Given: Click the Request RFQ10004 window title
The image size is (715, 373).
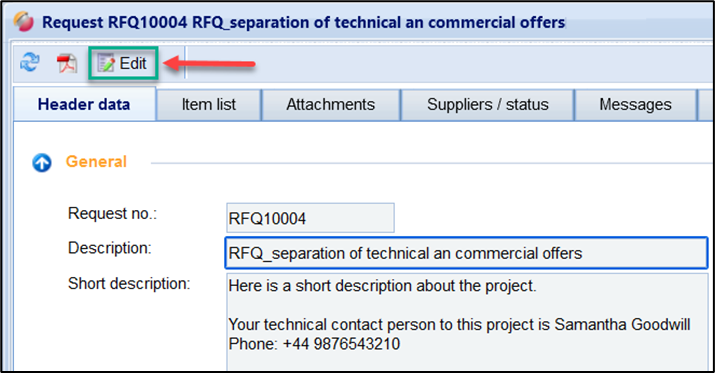Looking at the screenshot, I should [304, 22].
